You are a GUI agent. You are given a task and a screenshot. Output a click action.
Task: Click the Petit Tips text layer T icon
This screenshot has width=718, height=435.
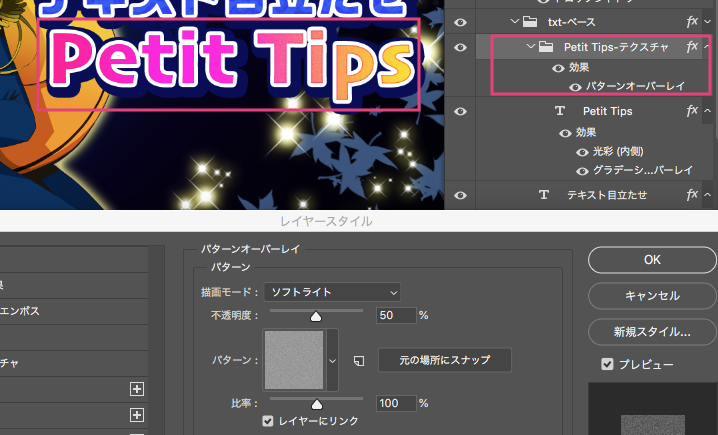pyautogui.click(x=560, y=111)
